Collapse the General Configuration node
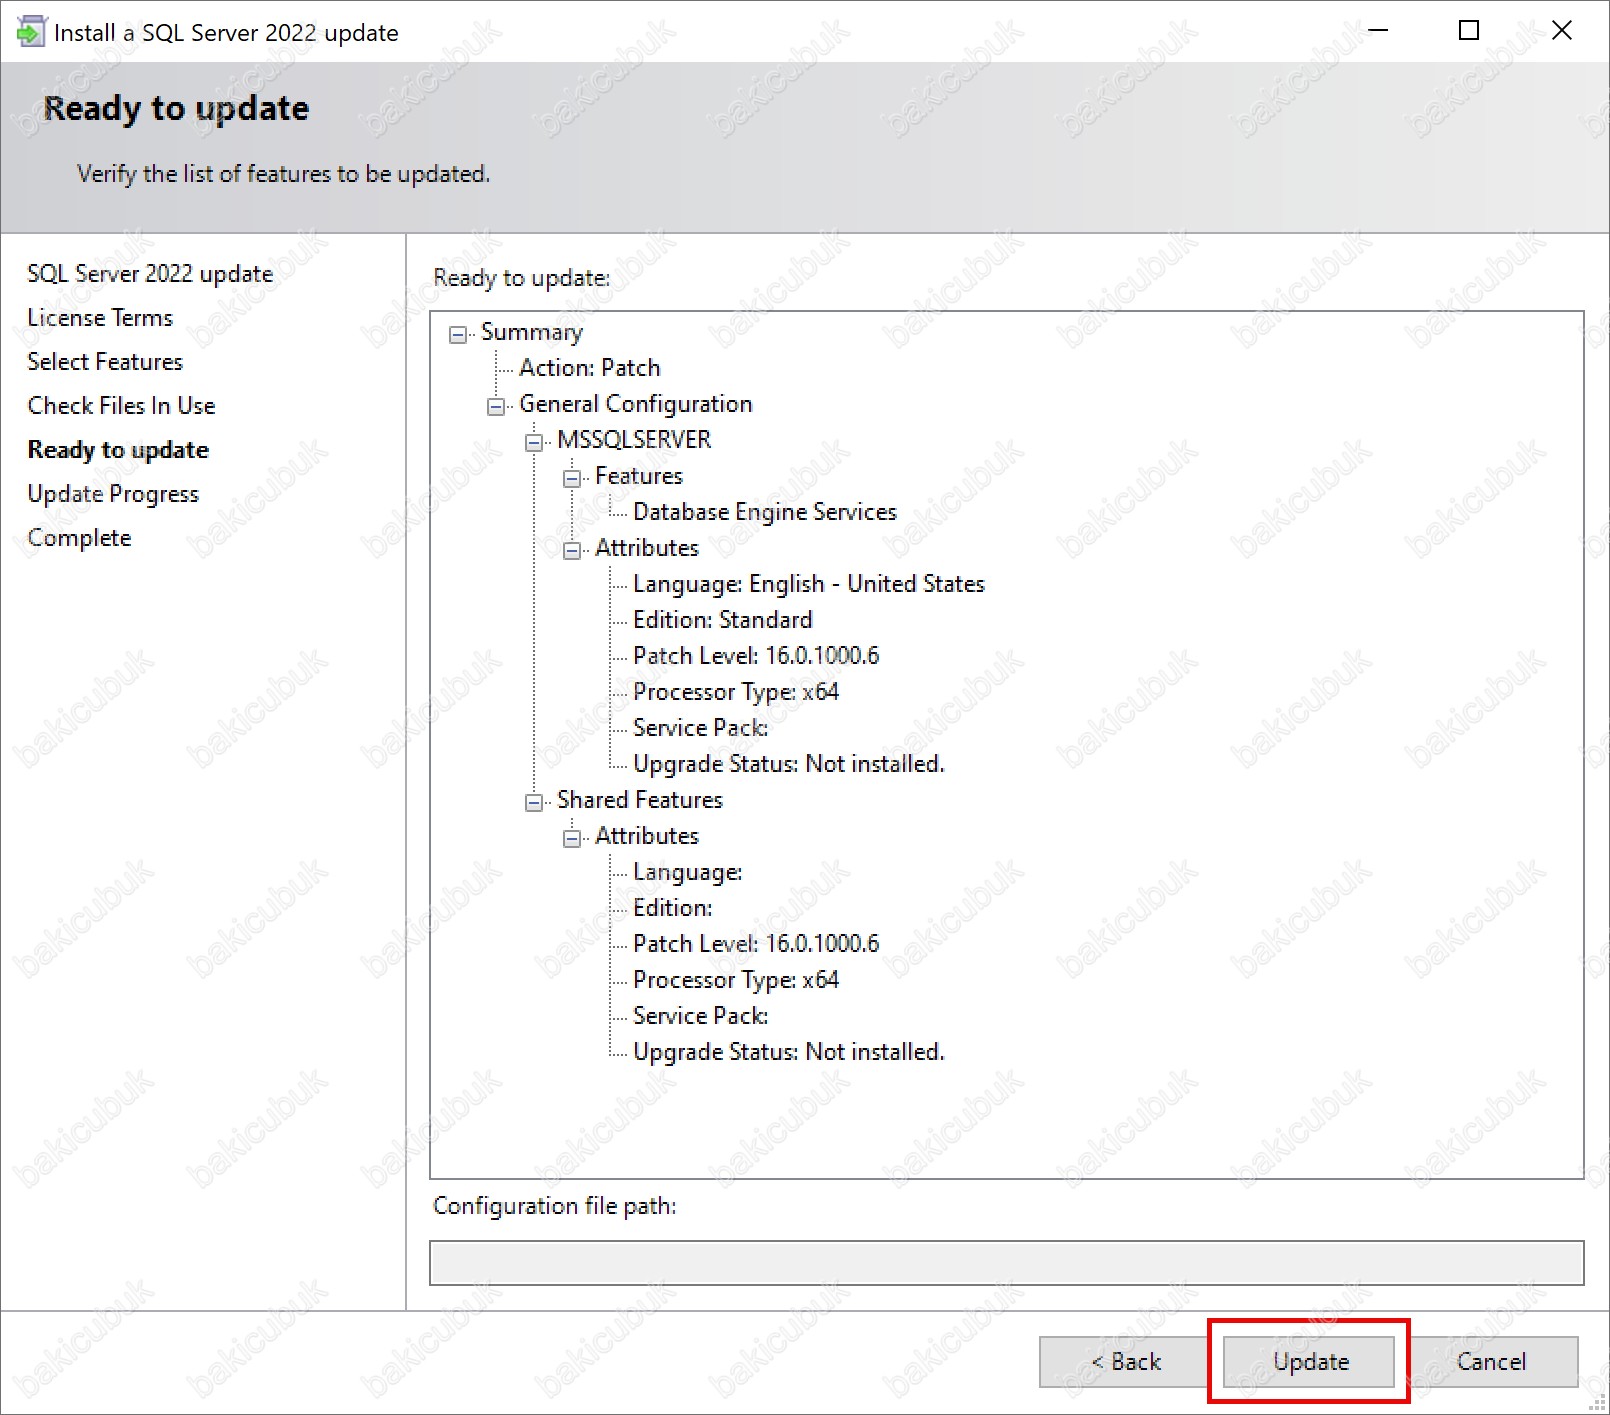Image resolution: width=1610 pixels, height=1415 pixels. pos(496,406)
